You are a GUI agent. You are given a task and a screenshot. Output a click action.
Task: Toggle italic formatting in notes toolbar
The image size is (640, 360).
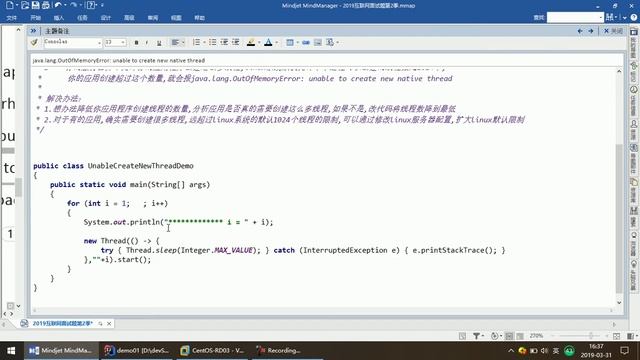click(x=147, y=42)
